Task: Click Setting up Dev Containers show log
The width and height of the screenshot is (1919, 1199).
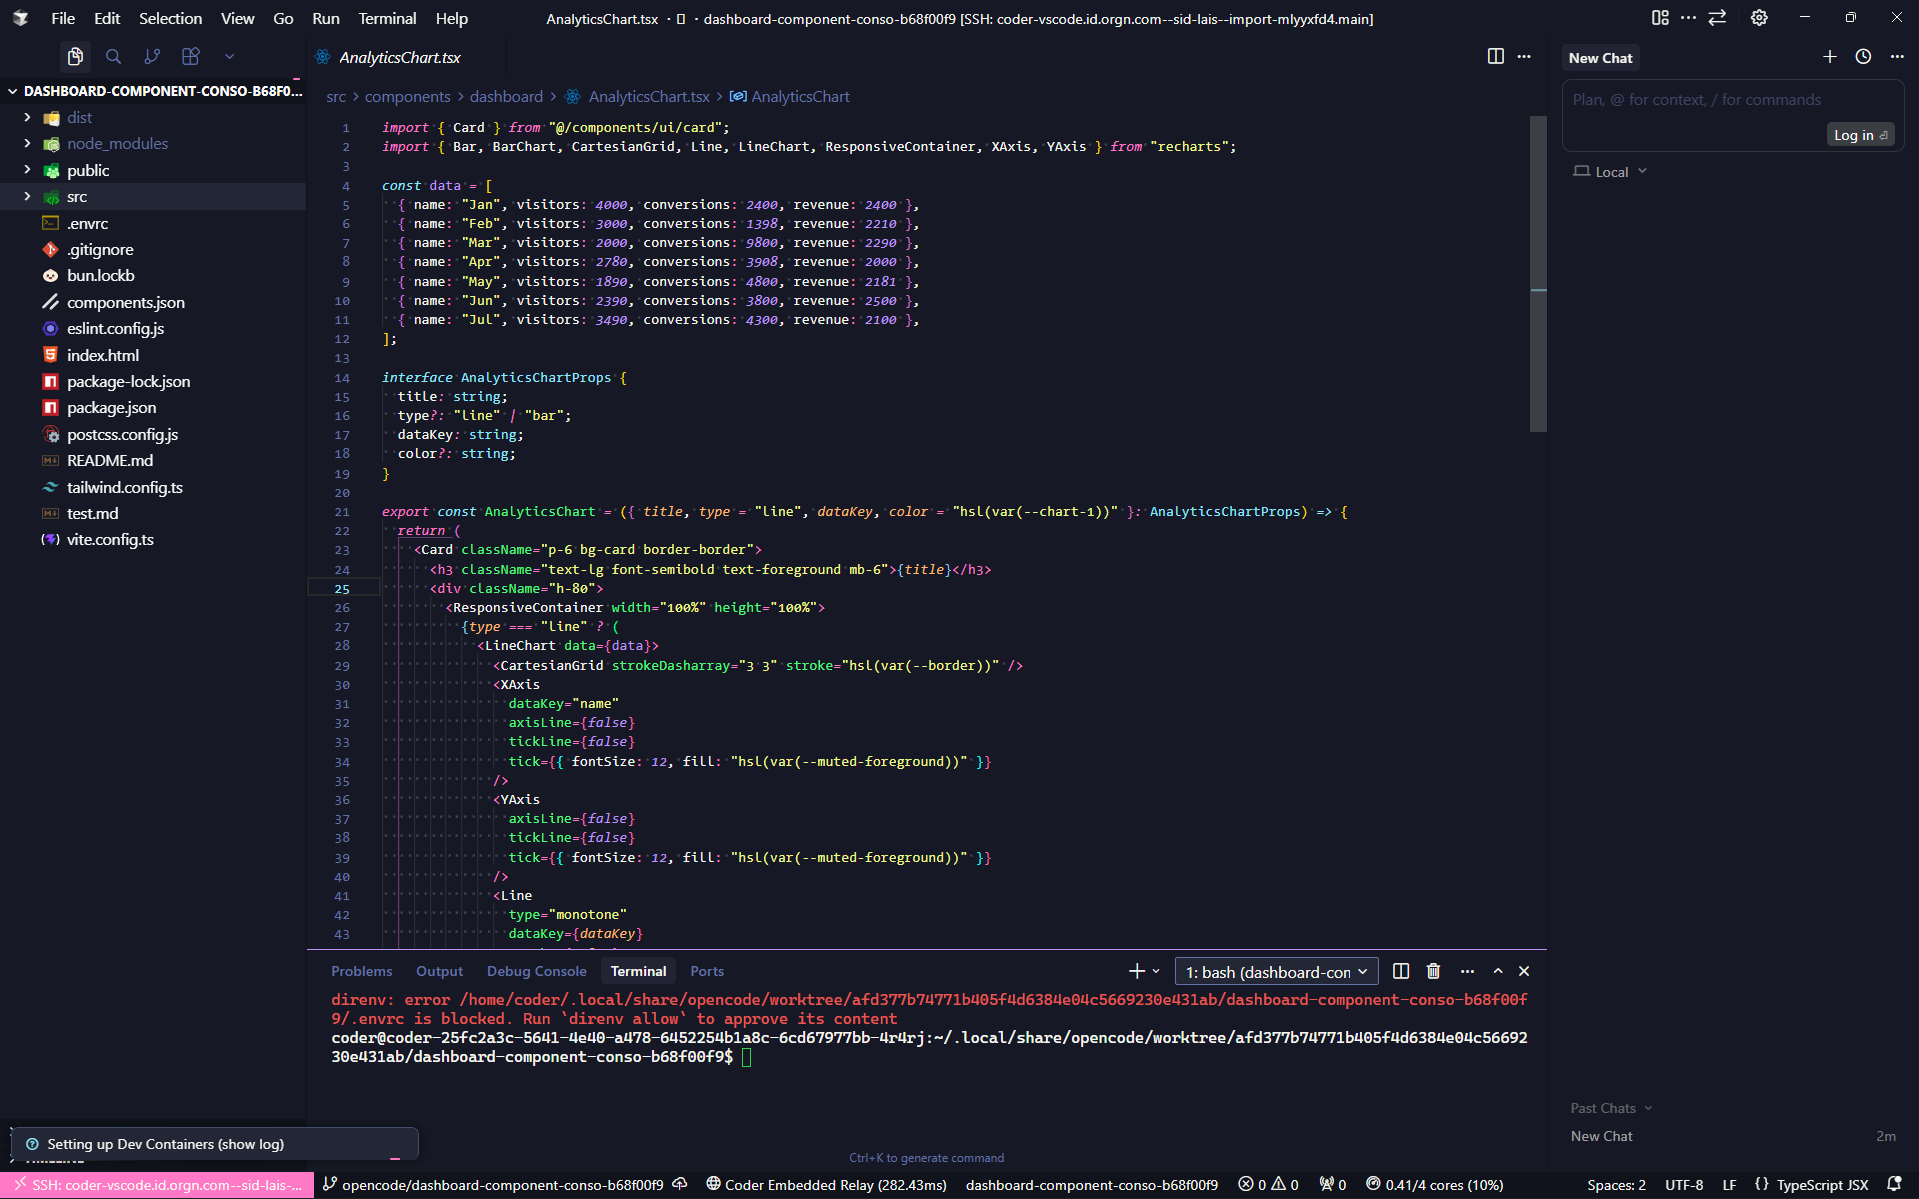Action: [x=165, y=1144]
